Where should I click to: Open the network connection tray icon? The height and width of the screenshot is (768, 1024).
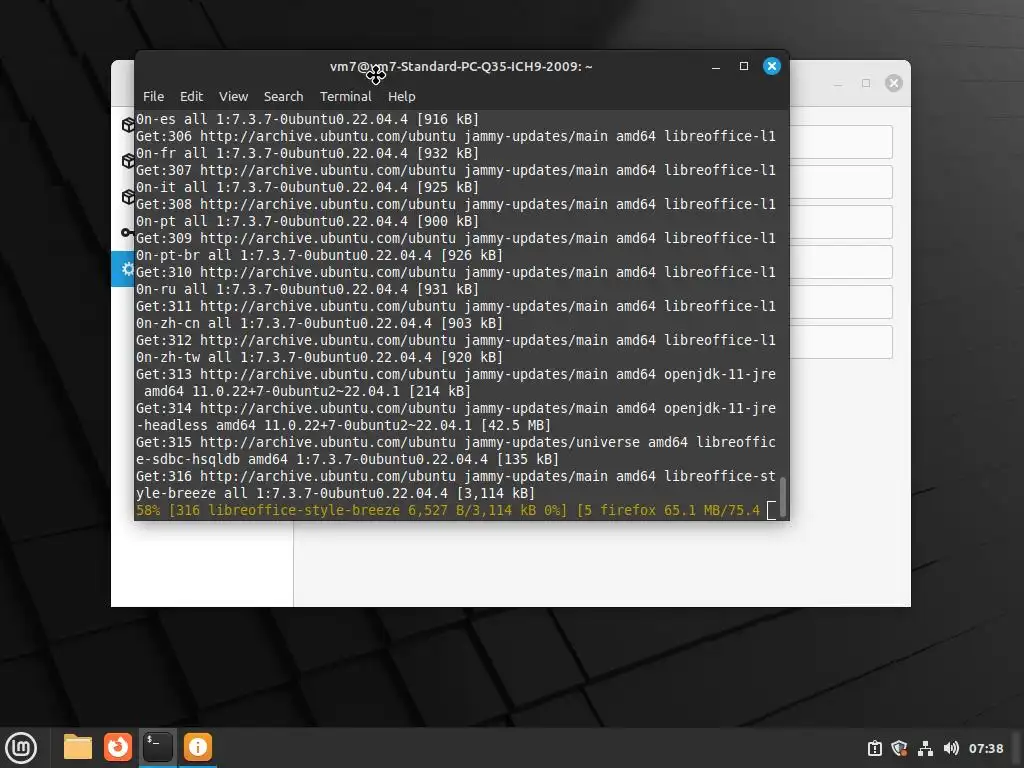click(x=925, y=748)
